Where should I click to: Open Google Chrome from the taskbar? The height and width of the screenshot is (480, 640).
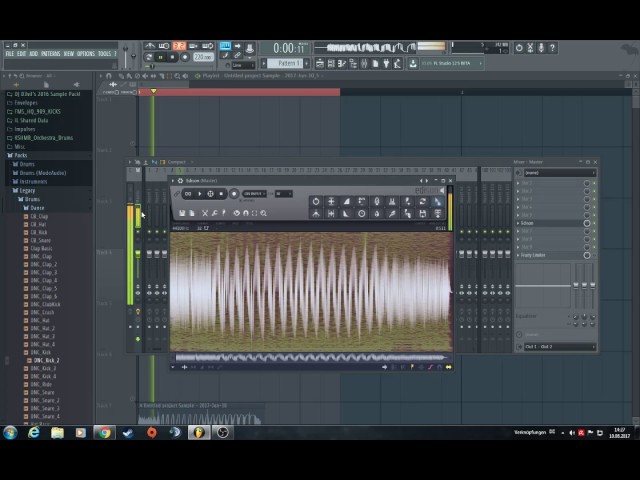[x=104, y=433]
